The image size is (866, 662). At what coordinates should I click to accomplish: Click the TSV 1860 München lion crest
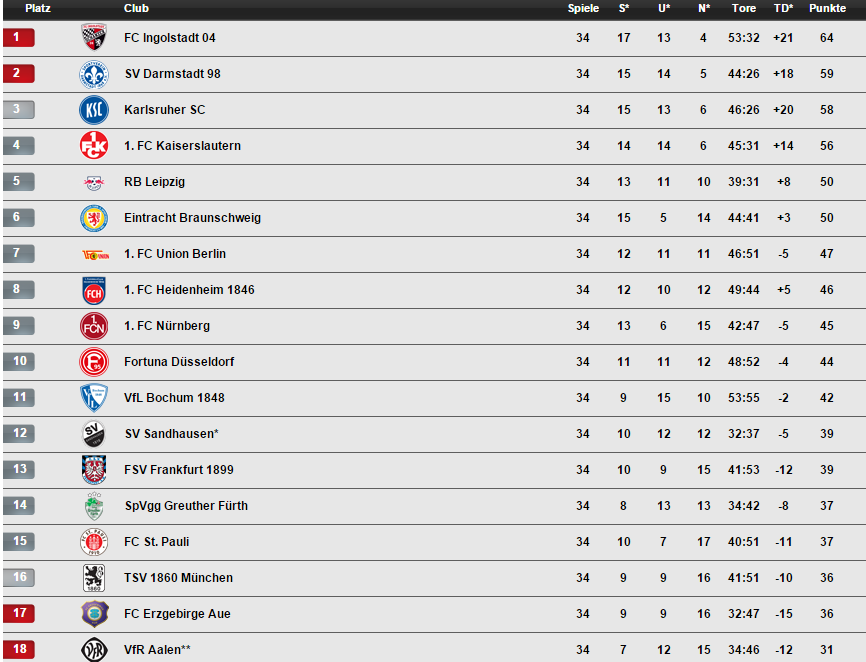tap(94, 578)
